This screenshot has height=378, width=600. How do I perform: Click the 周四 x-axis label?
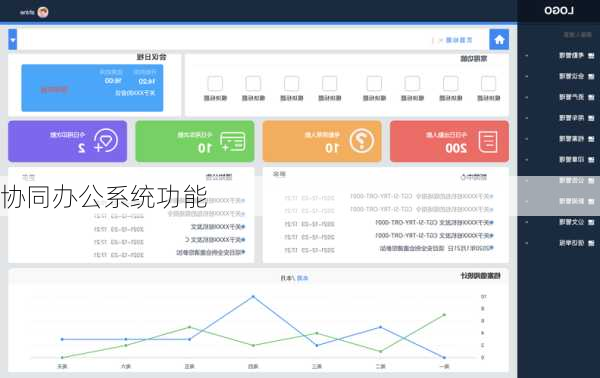[253, 367]
